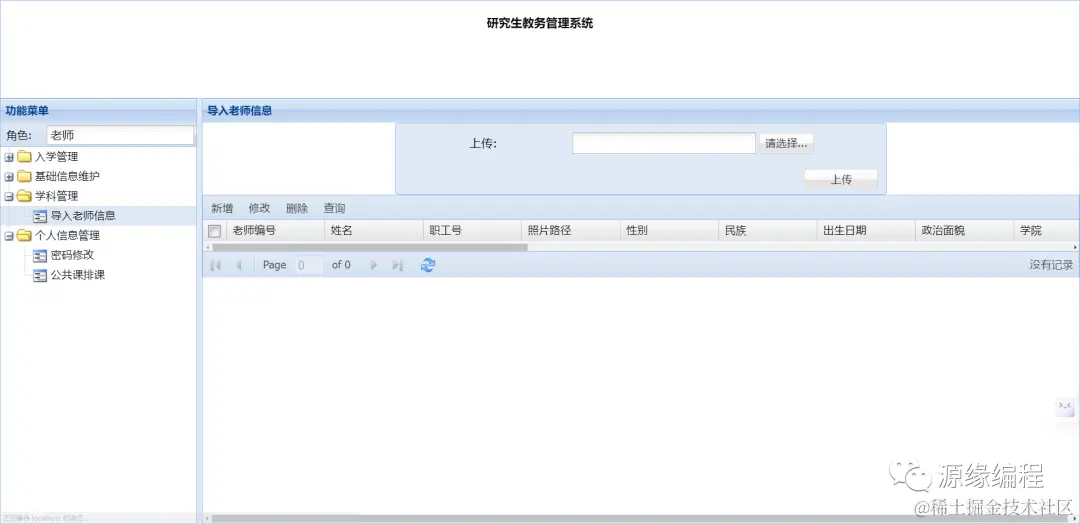Image resolution: width=1080 pixels, height=524 pixels.
Task: Click the upload file path field
Action: point(664,143)
